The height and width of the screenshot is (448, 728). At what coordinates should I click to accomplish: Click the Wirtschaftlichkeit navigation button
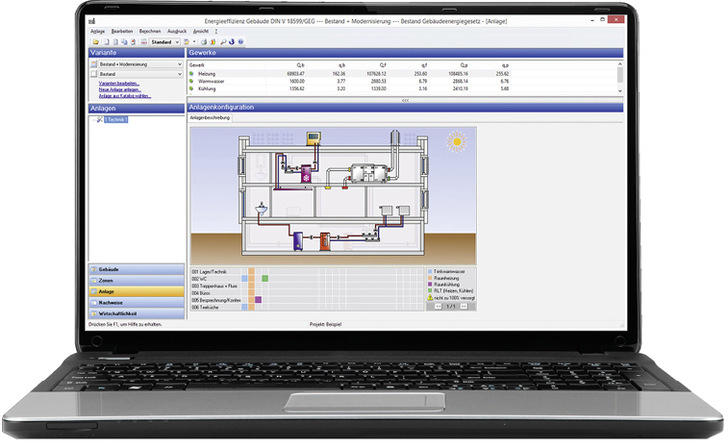coord(117,313)
